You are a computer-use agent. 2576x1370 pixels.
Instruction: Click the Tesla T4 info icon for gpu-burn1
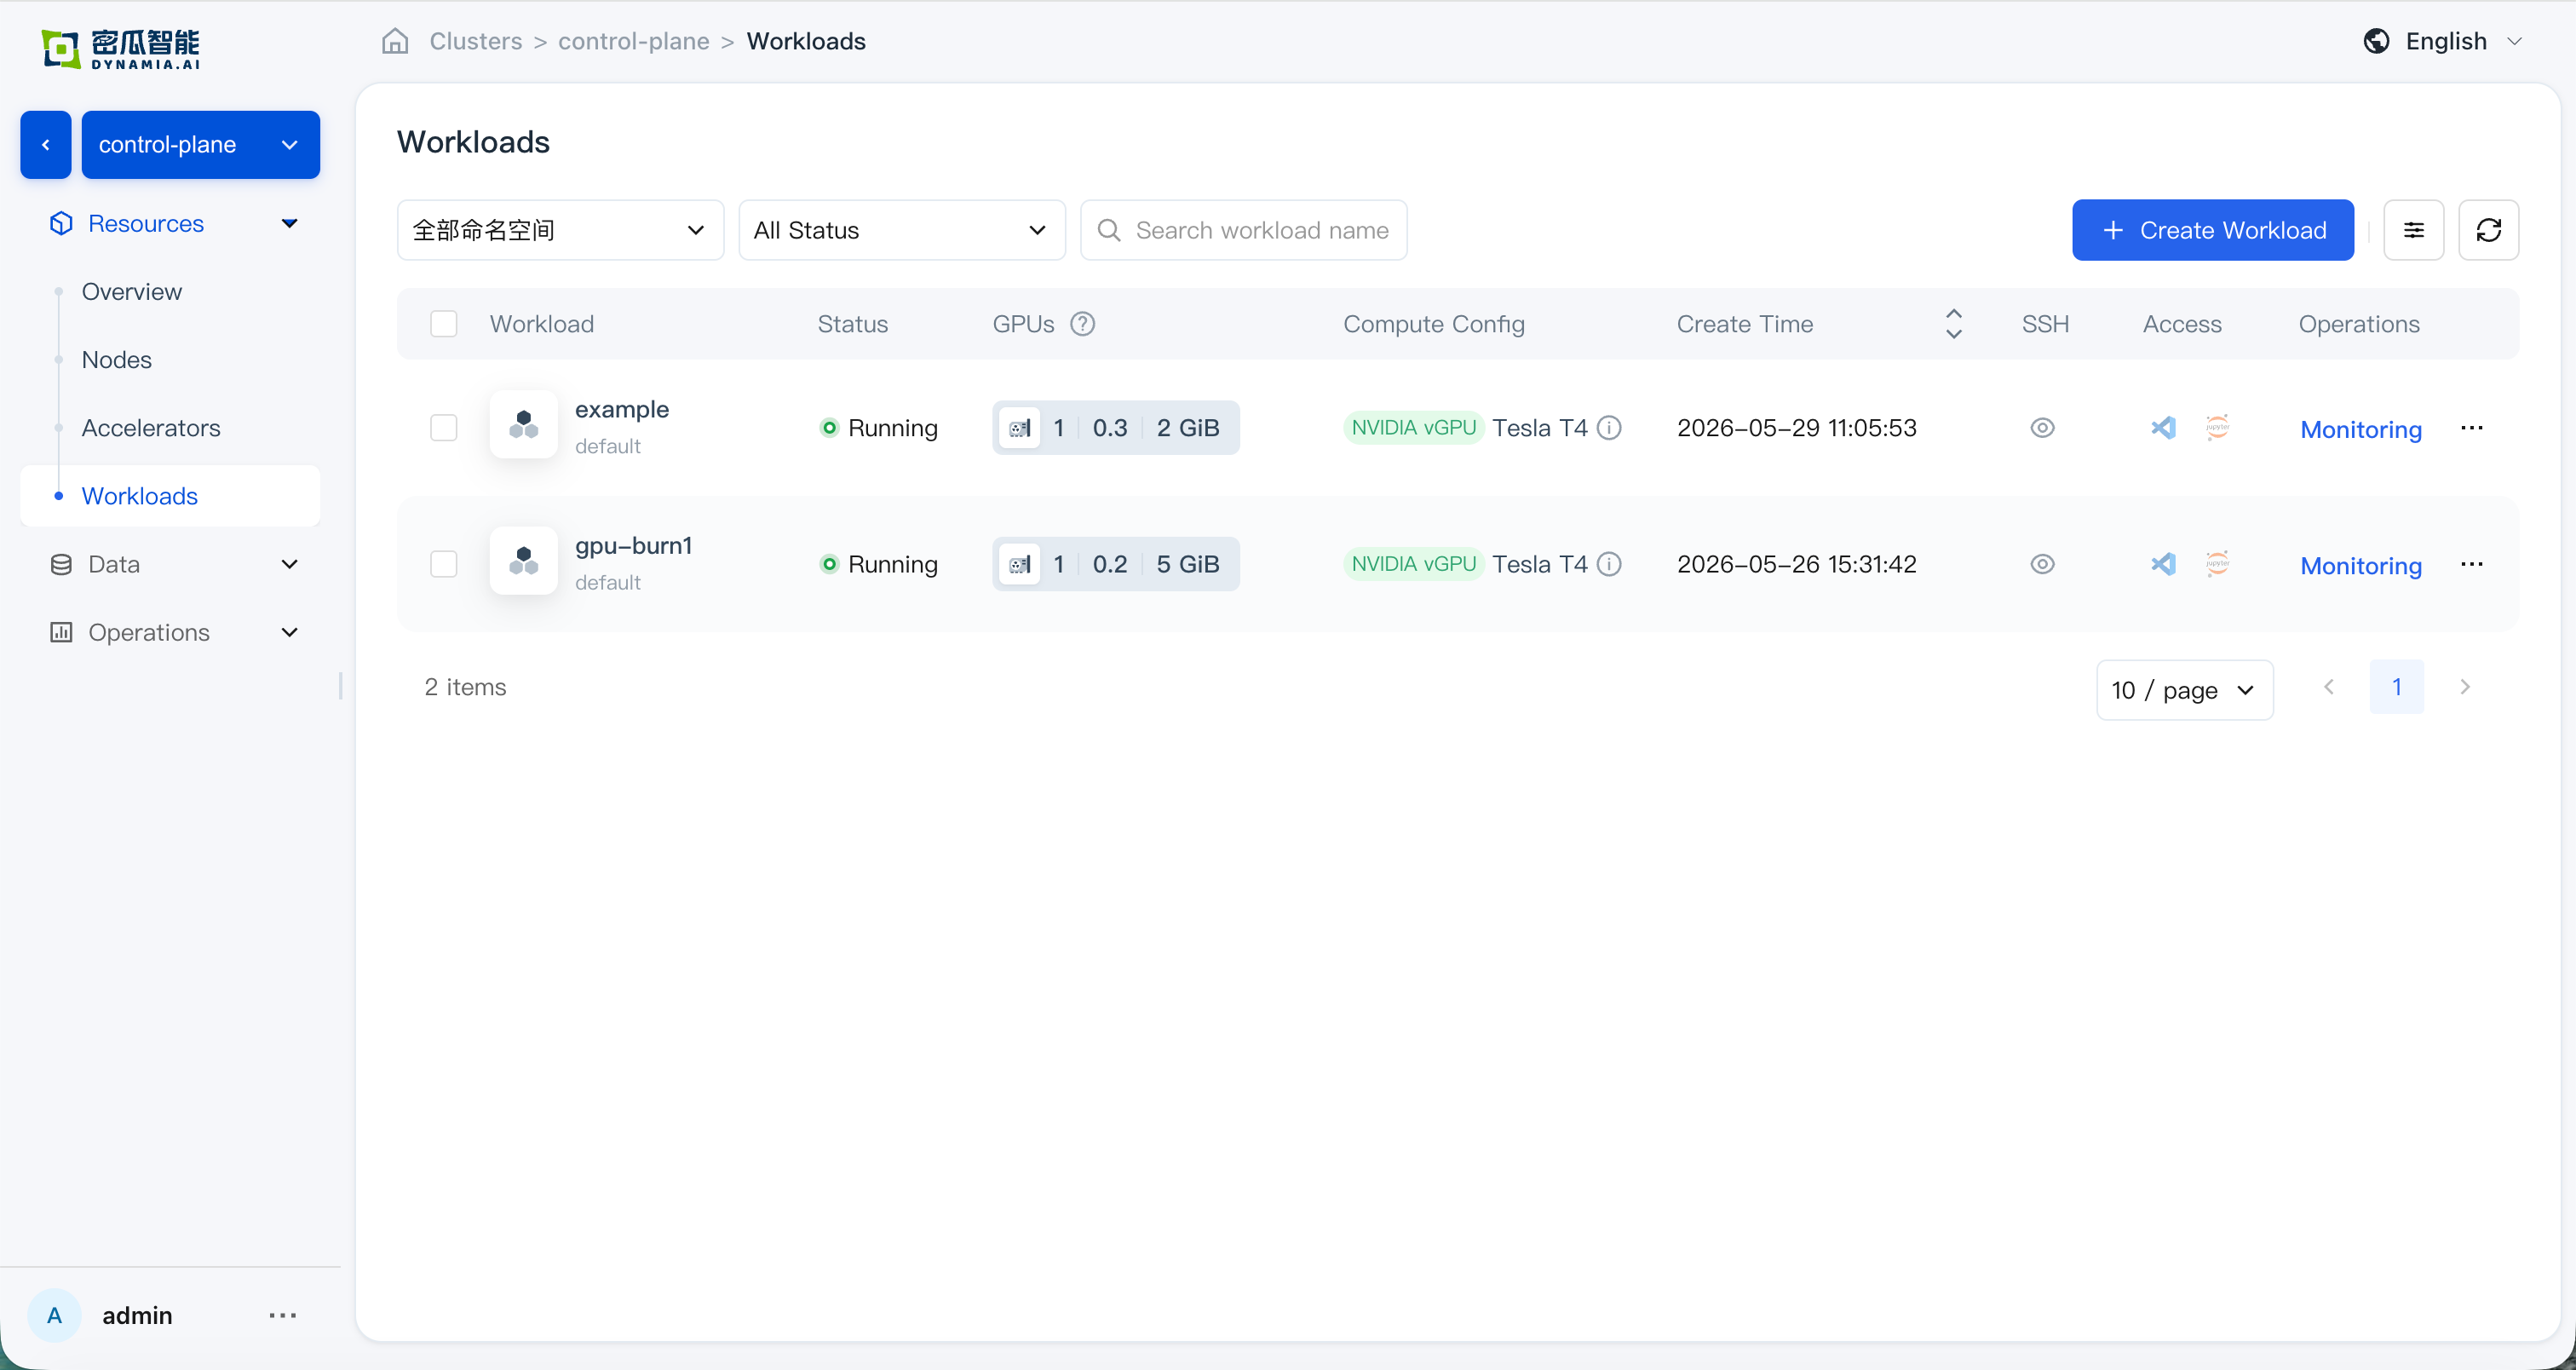pyautogui.click(x=1609, y=564)
